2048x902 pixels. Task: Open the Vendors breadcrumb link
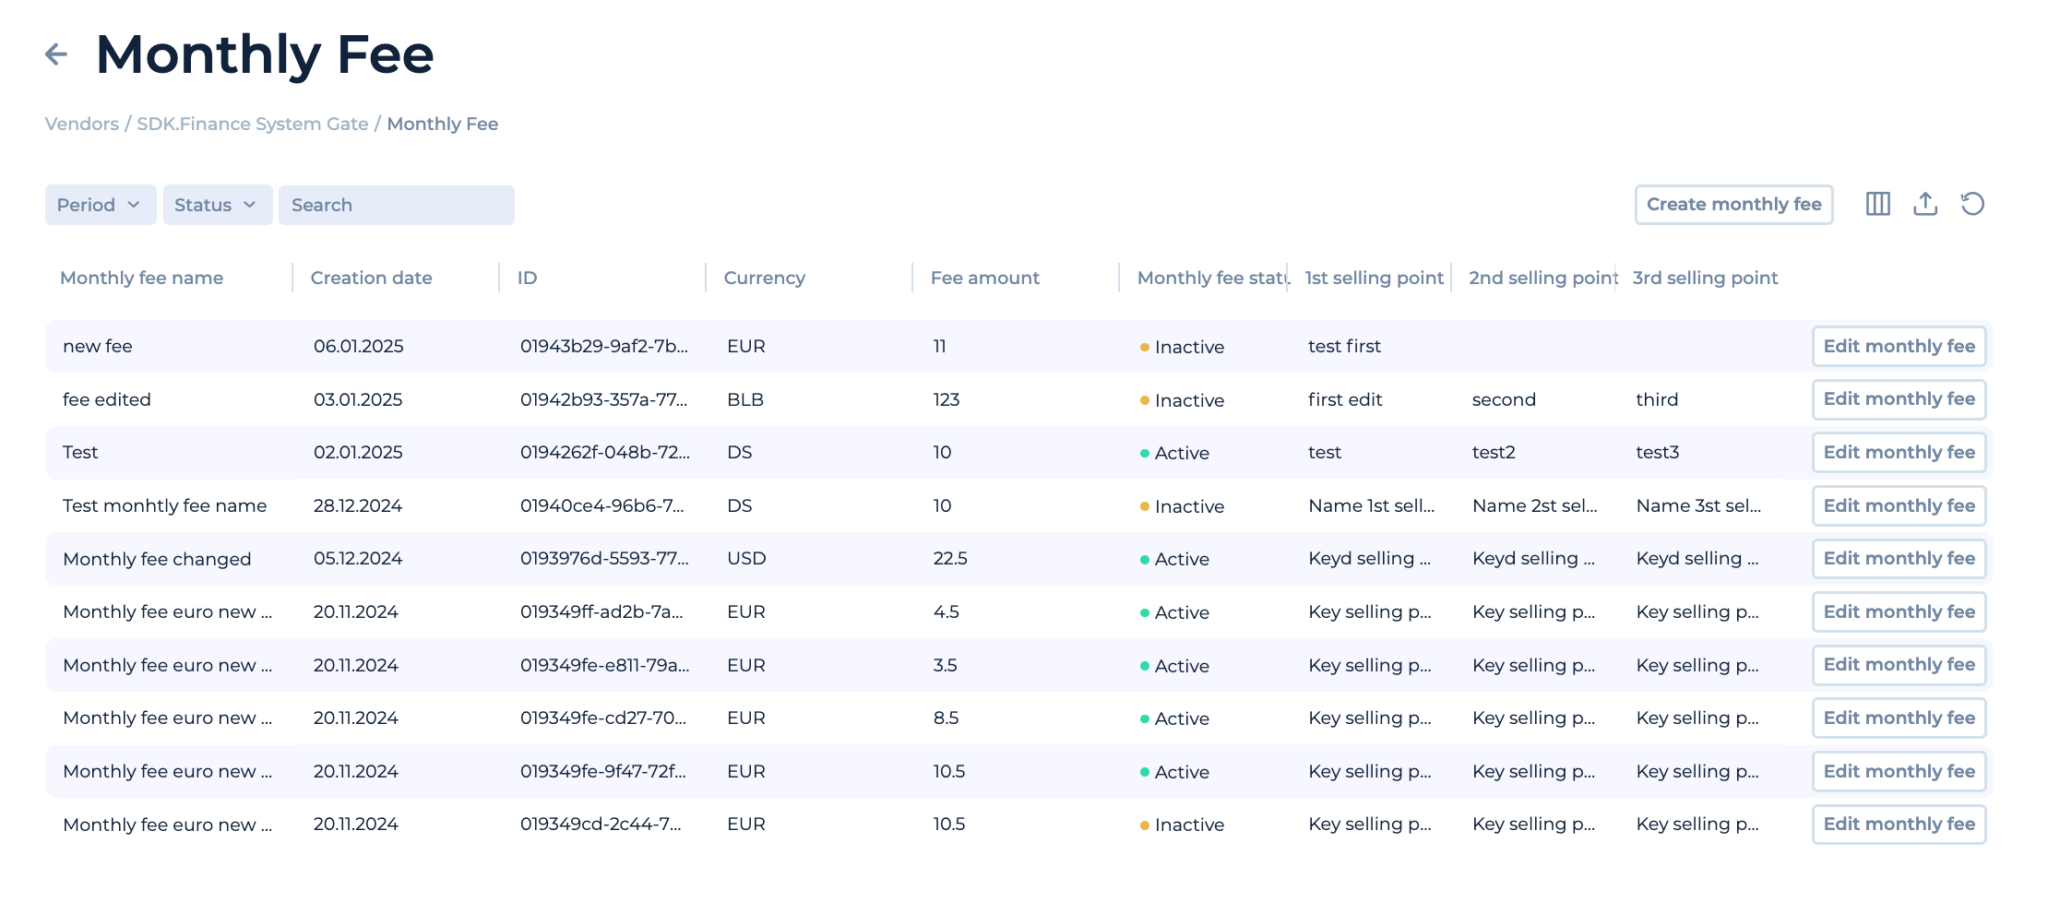81,123
